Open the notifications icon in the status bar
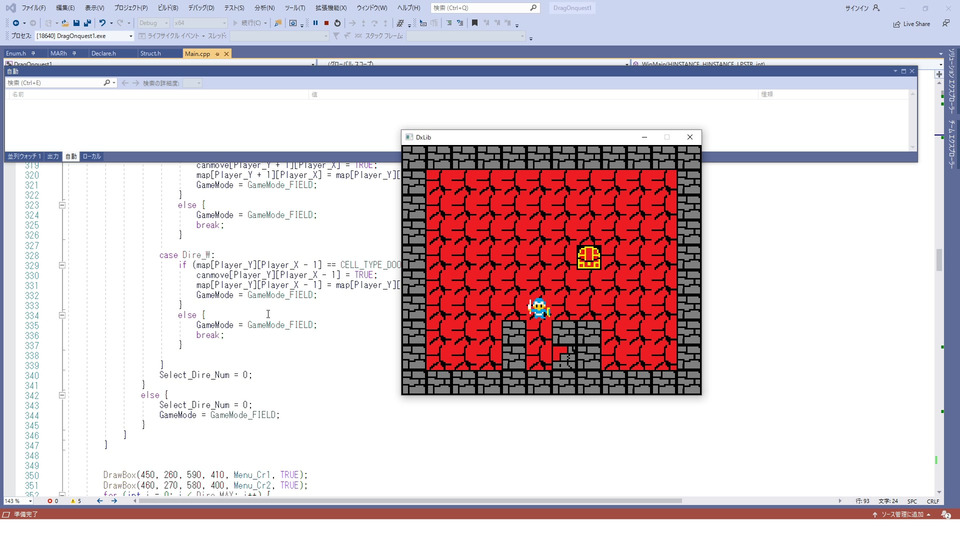960x540 pixels. [x=946, y=515]
